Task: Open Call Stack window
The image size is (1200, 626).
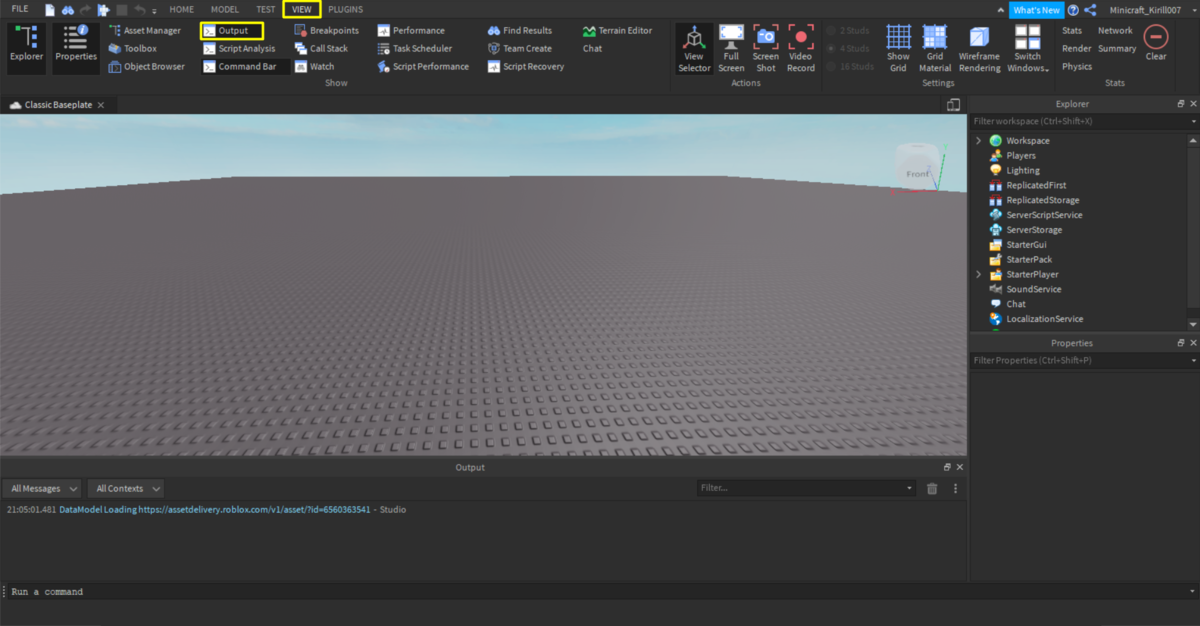Action: point(321,49)
